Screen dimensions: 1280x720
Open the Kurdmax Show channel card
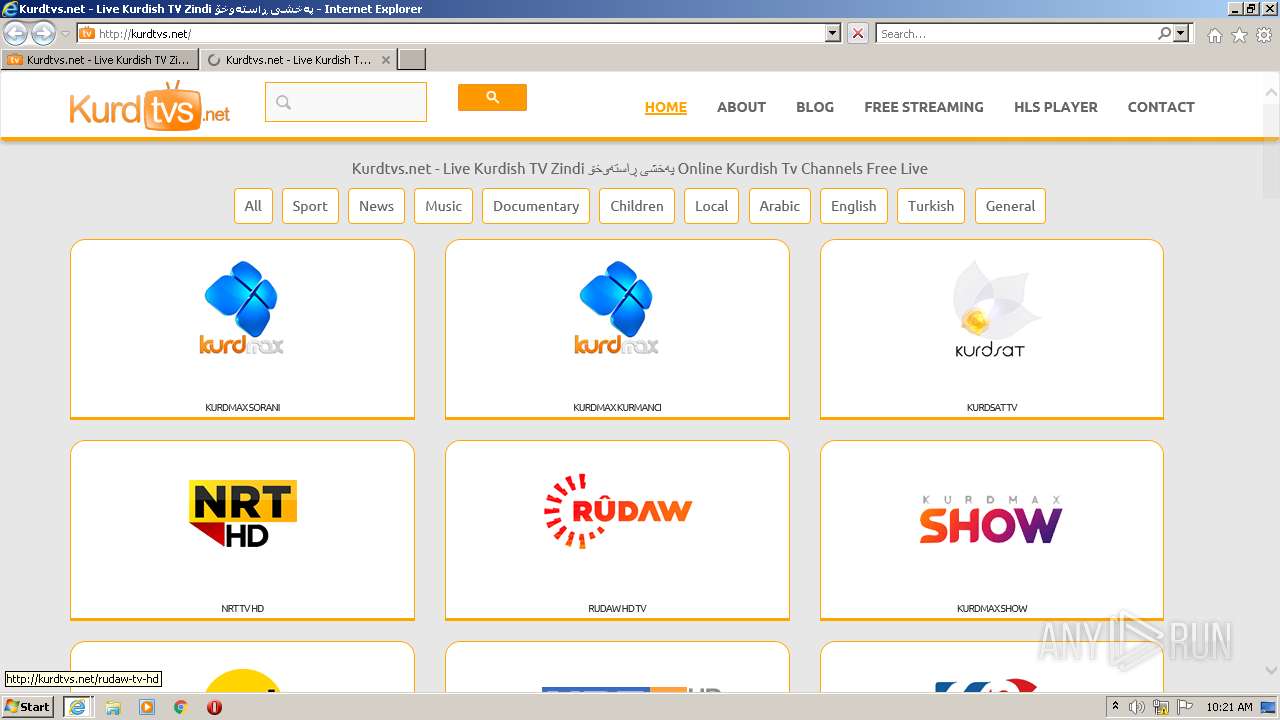pos(992,530)
